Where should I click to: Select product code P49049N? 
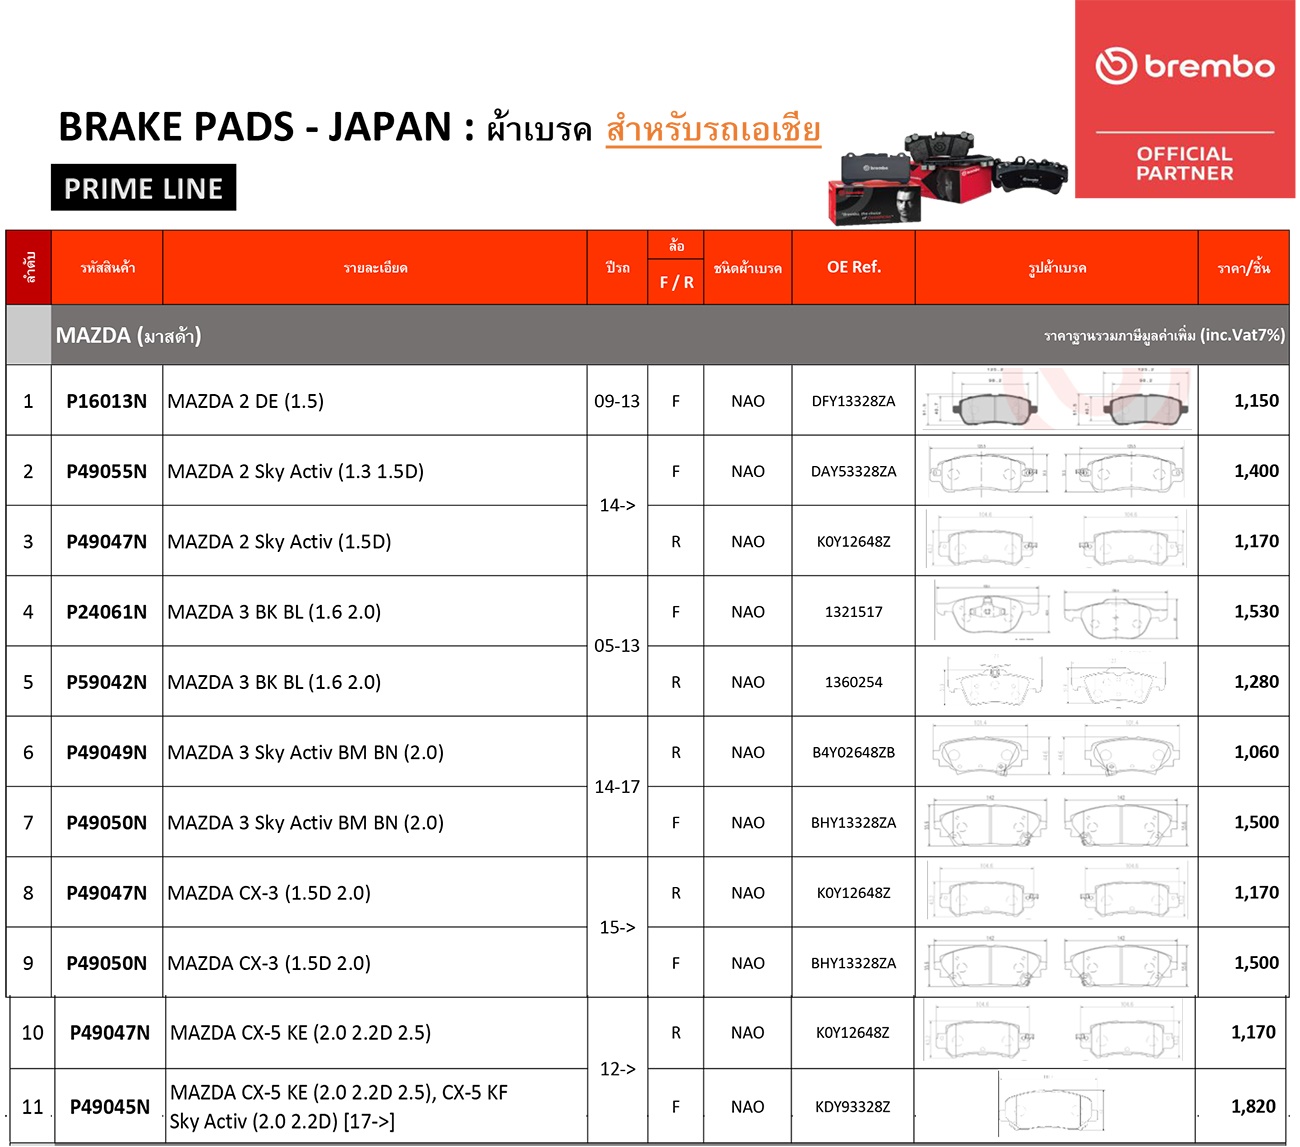[107, 752]
